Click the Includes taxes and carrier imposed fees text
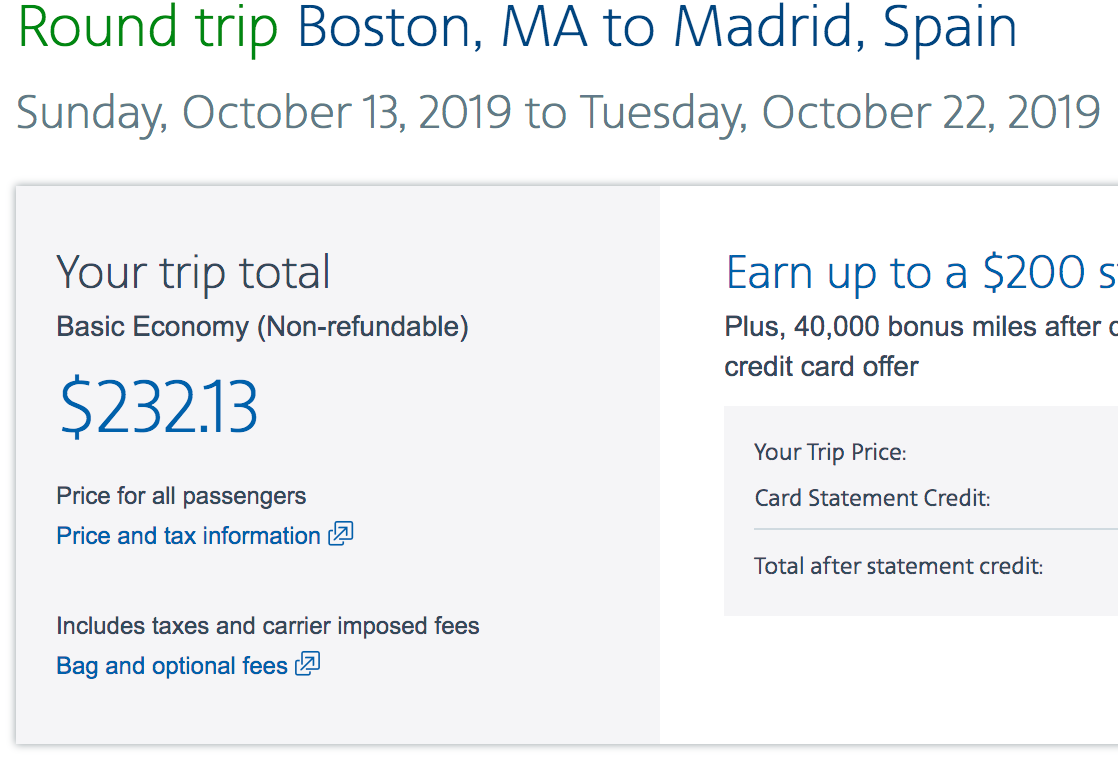 (x=268, y=627)
